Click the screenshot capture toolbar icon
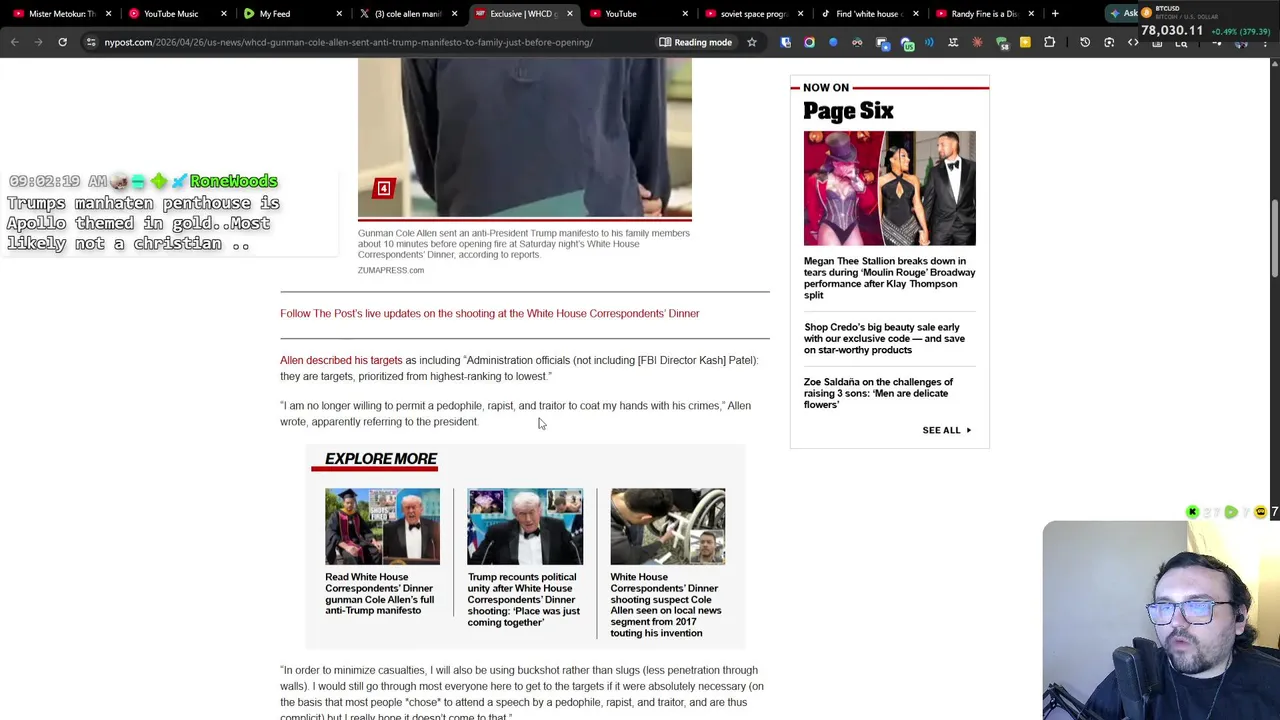Screen dimensions: 1280x720 [1109, 42]
